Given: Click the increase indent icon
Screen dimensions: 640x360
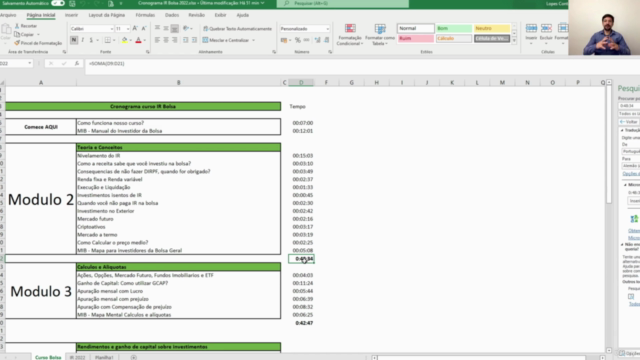Looking at the screenshot, I should point(194,40).
